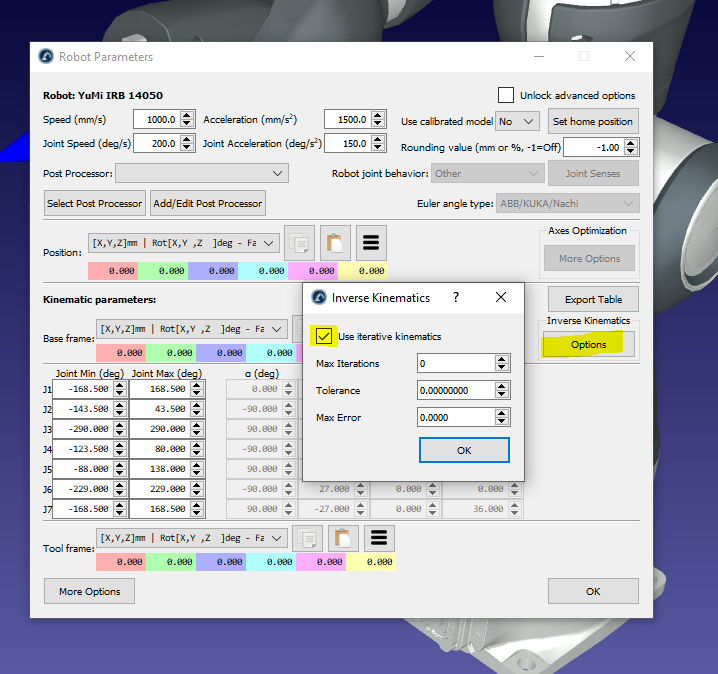Open the Tool frame hamburger menu

pyautogui.click(x=380, y=538)
